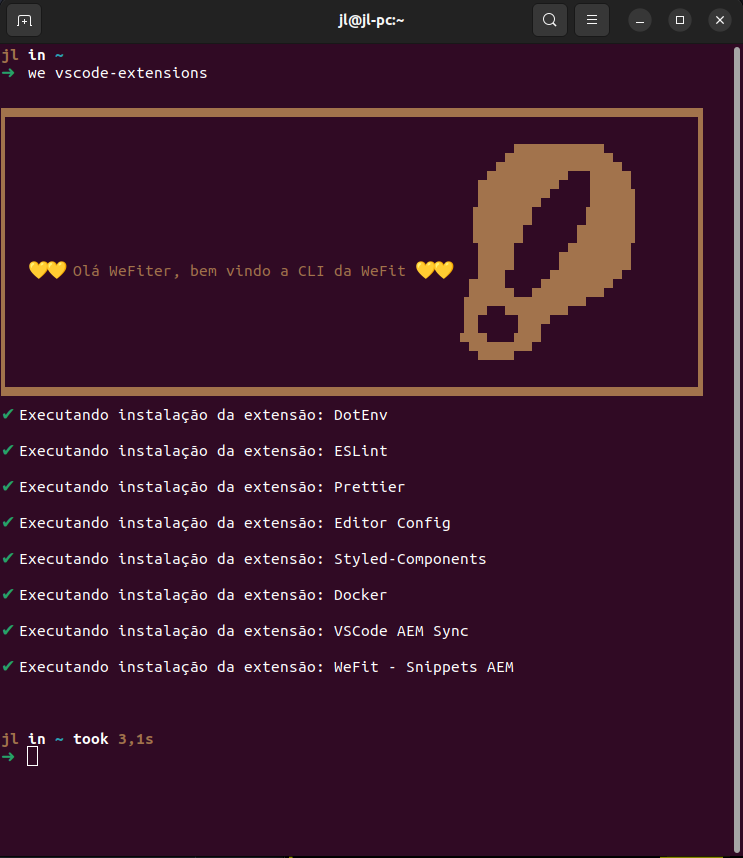The height and width of the screenshot is (858, 743).
Task: Maximize the terminal window
Action: click(680, 20)
